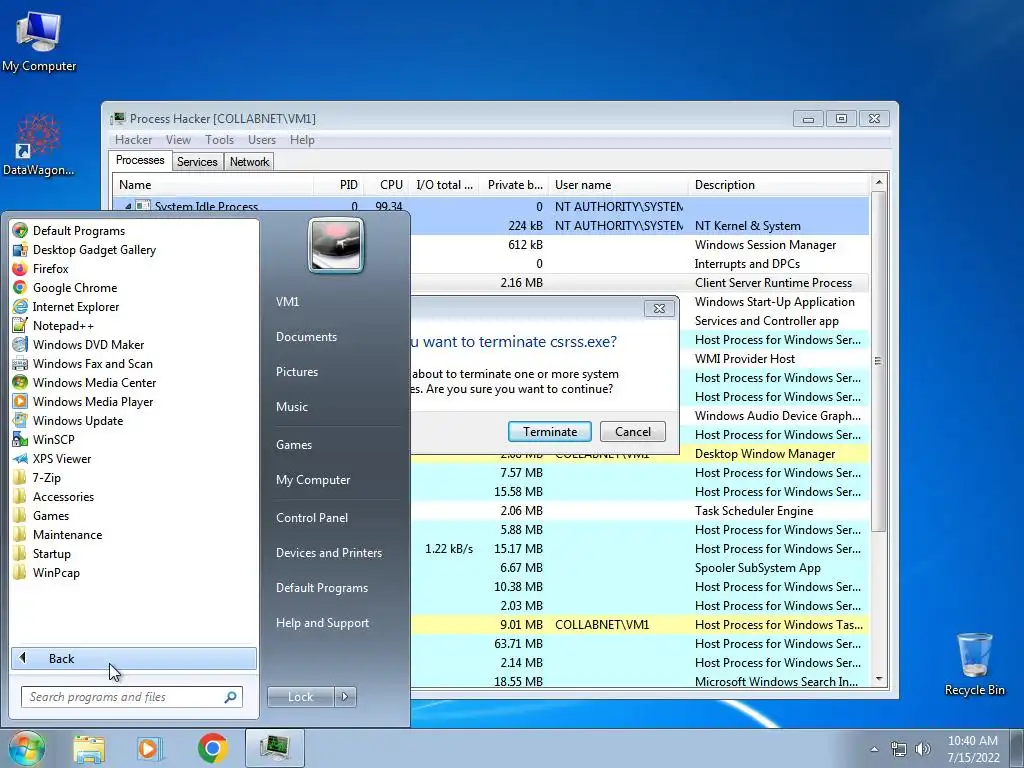Click the user account picture in Start menu
The width and height of the screenshot is (1024, 768).
[x=336, y=246]
